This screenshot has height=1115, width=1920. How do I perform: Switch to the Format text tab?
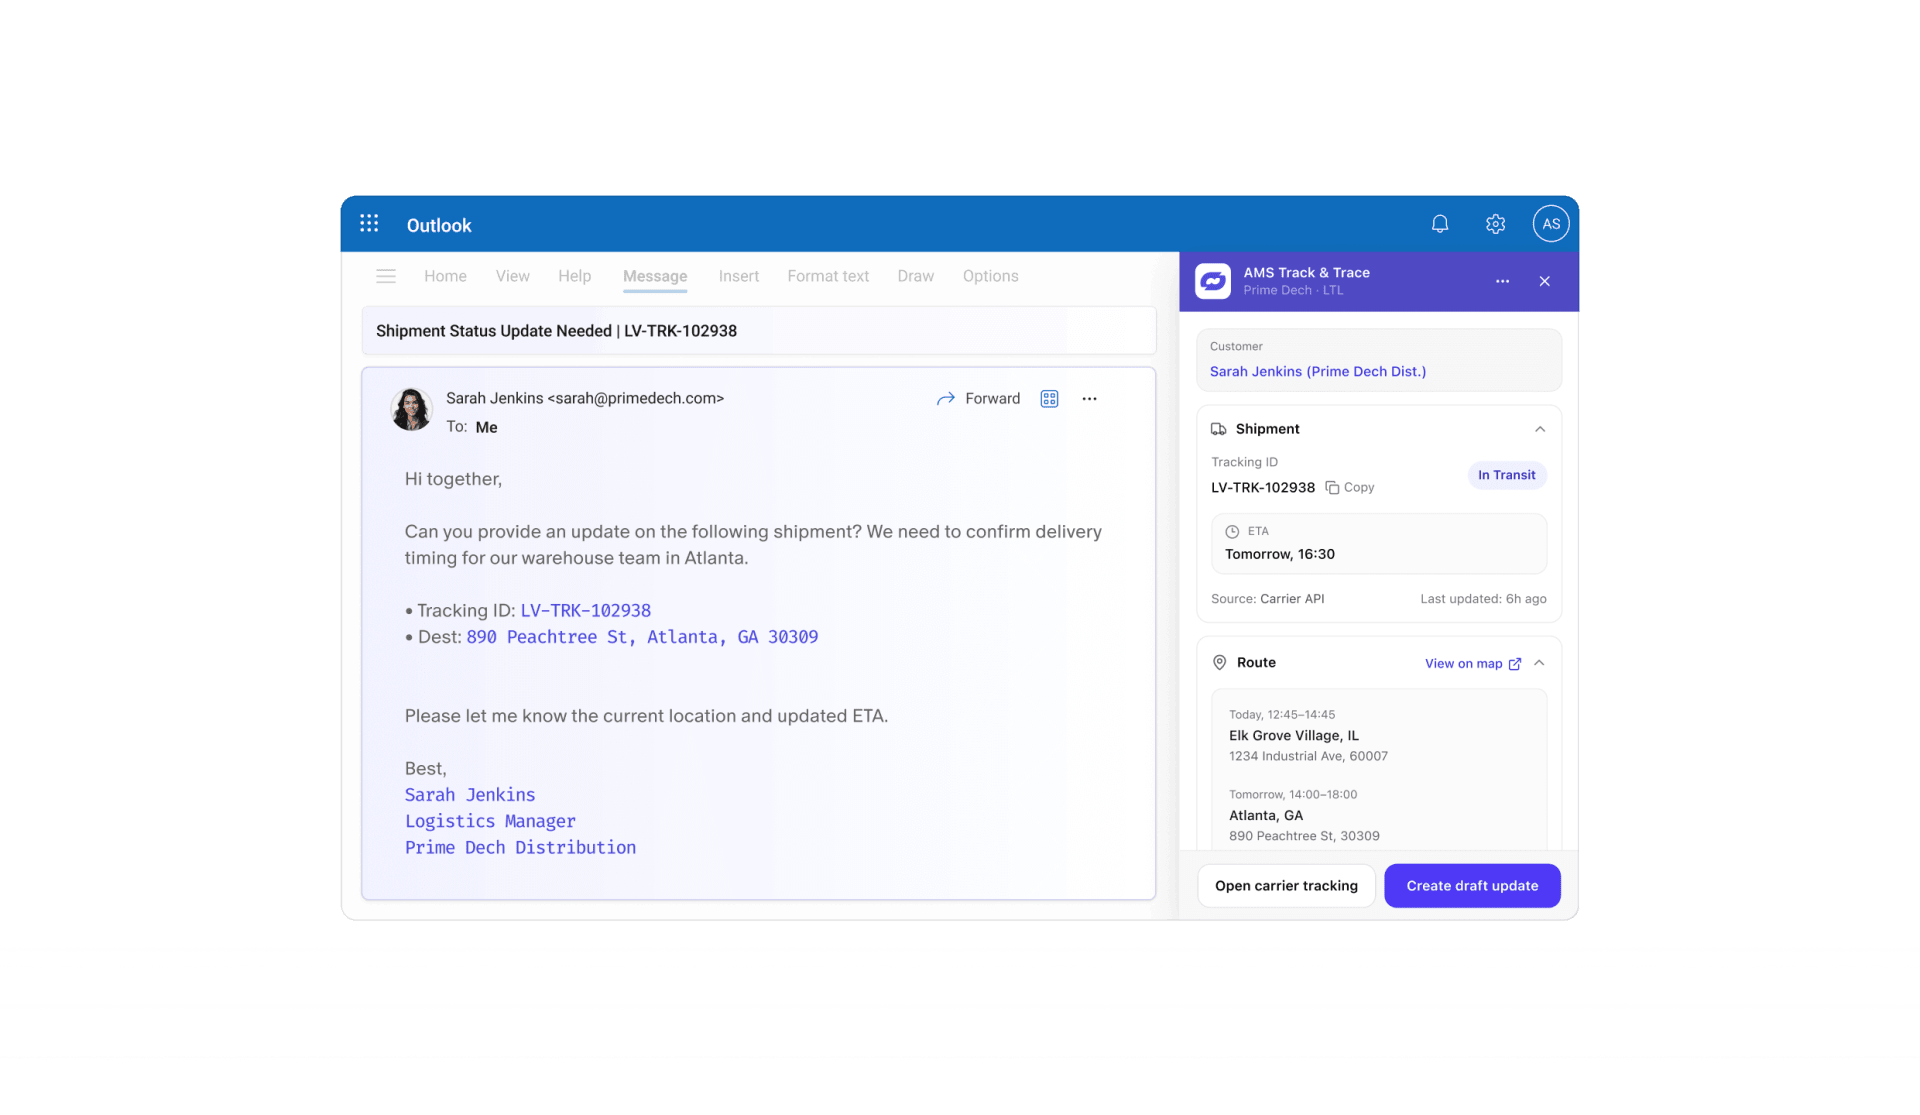pyautogui.click(x=827, y=276)
